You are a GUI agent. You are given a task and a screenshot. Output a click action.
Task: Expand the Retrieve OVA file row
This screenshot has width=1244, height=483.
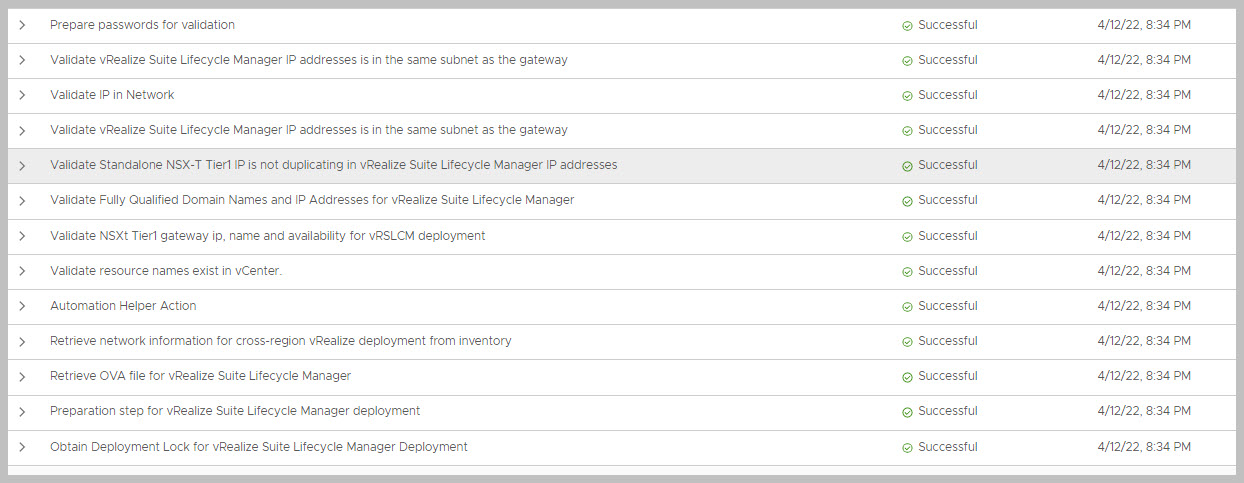click(x=22, y=376)
